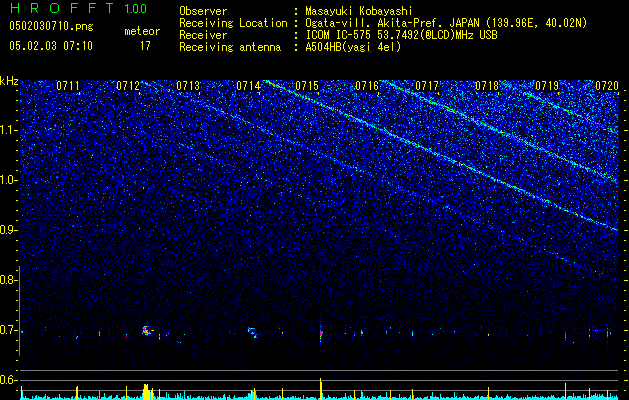The image size is (629, 400).
Task: Click the Ogata-vill. Akita-Pref. JAPAN location text
Action: point(446,23)
